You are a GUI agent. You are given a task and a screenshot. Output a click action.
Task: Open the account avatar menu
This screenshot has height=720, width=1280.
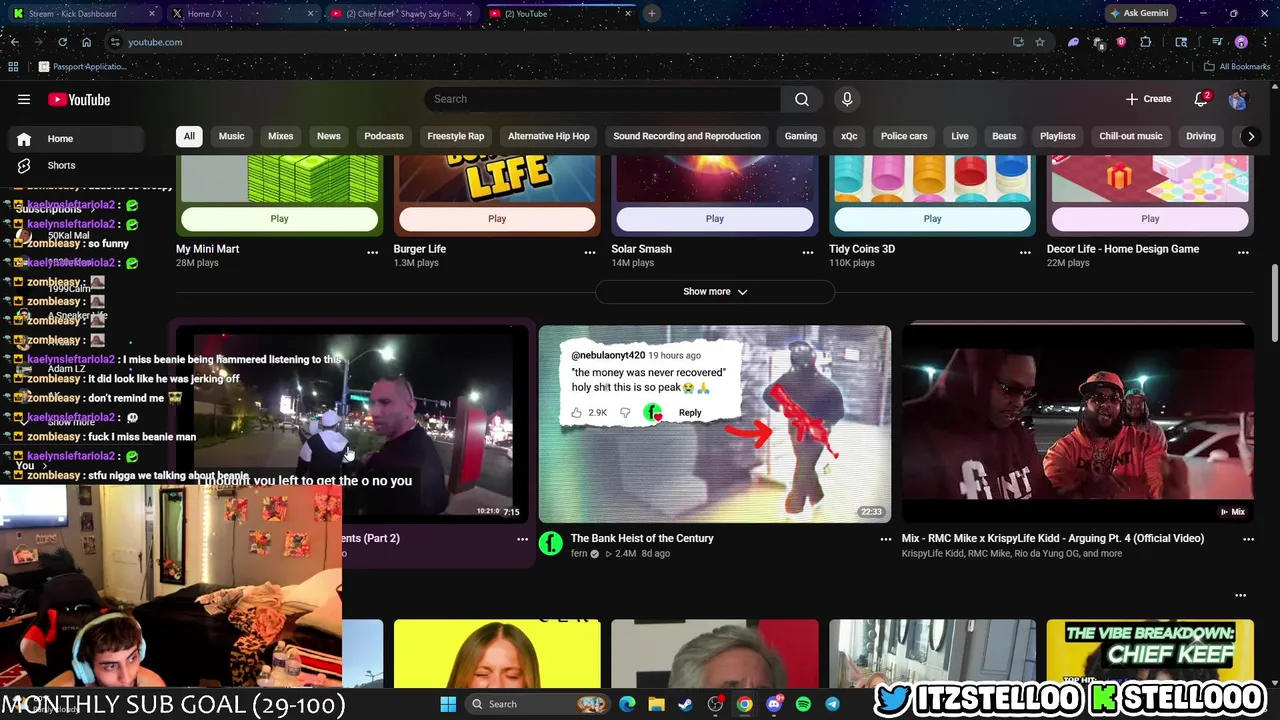pyautogui.click(x=1238, y=99)
